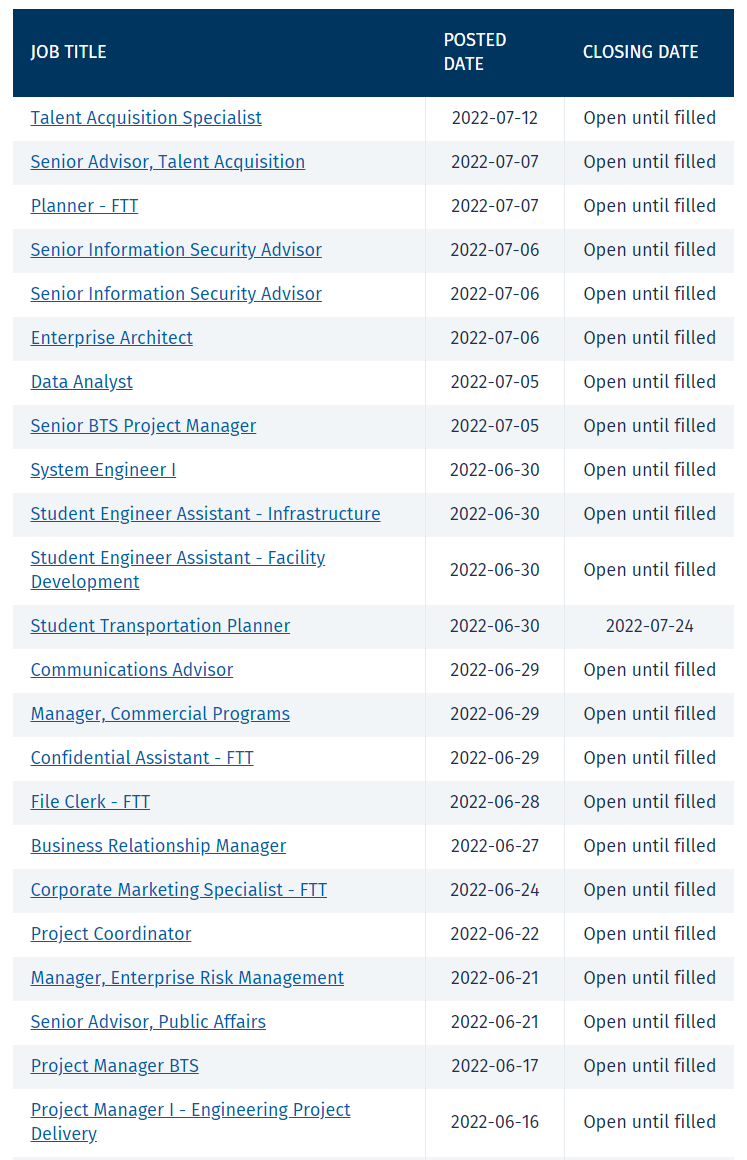Open the Confidential Assistant - FTT posting
This screenshot has width=747, height=1160.
(141, 758)
